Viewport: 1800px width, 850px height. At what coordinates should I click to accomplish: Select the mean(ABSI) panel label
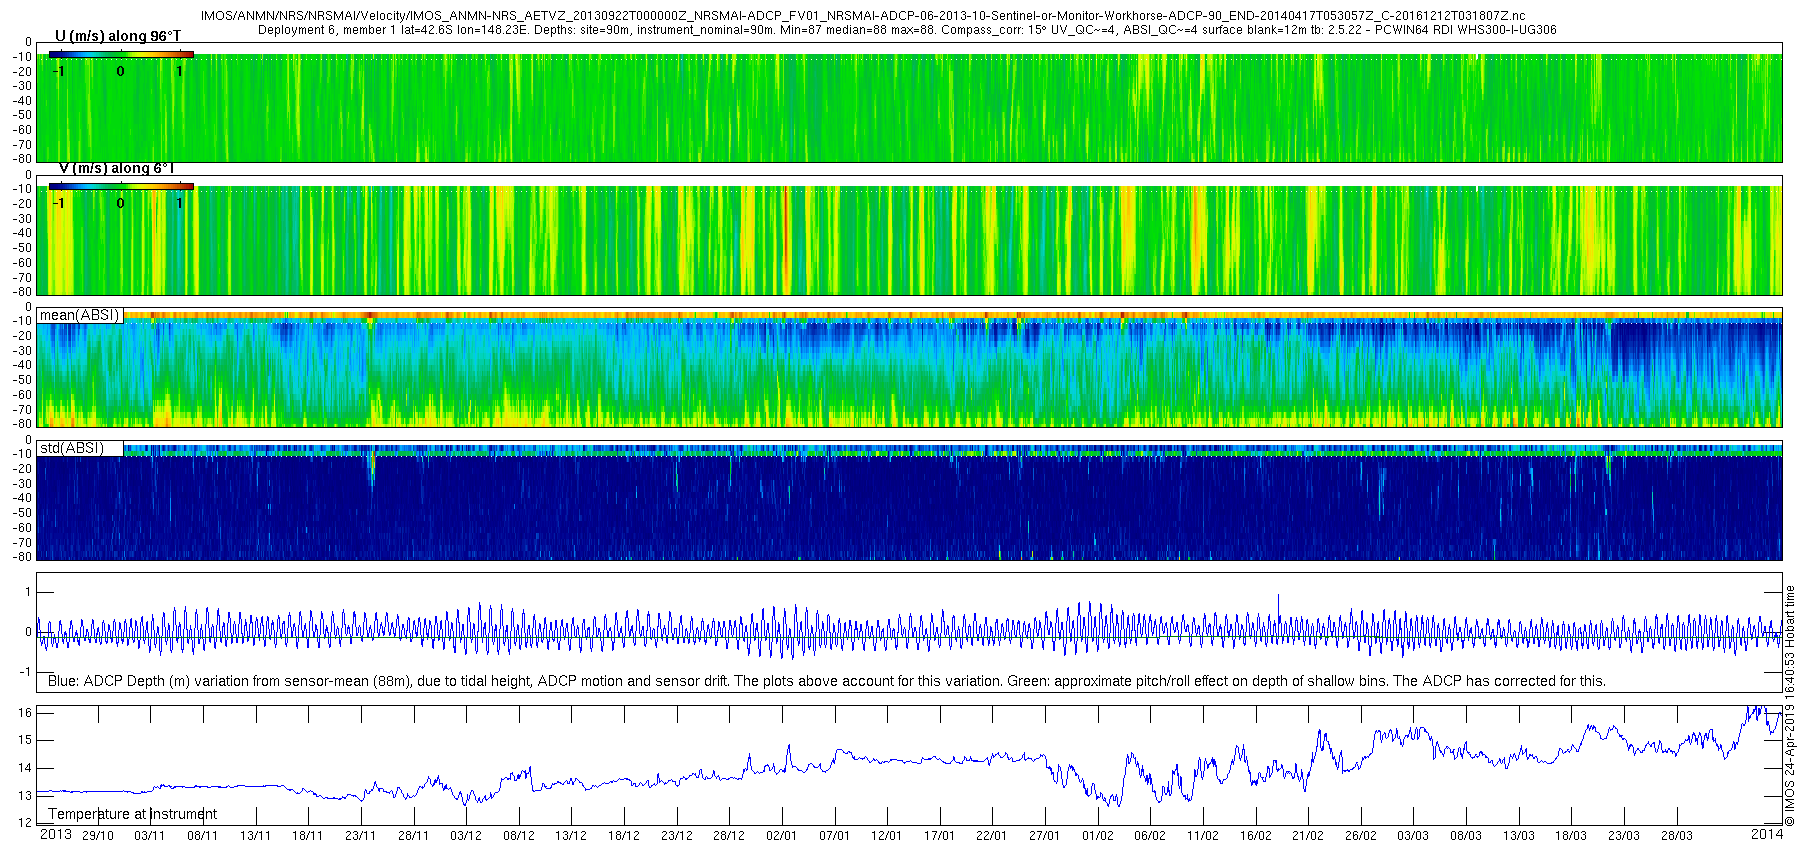pyautogui.click(x=80, y=315)
